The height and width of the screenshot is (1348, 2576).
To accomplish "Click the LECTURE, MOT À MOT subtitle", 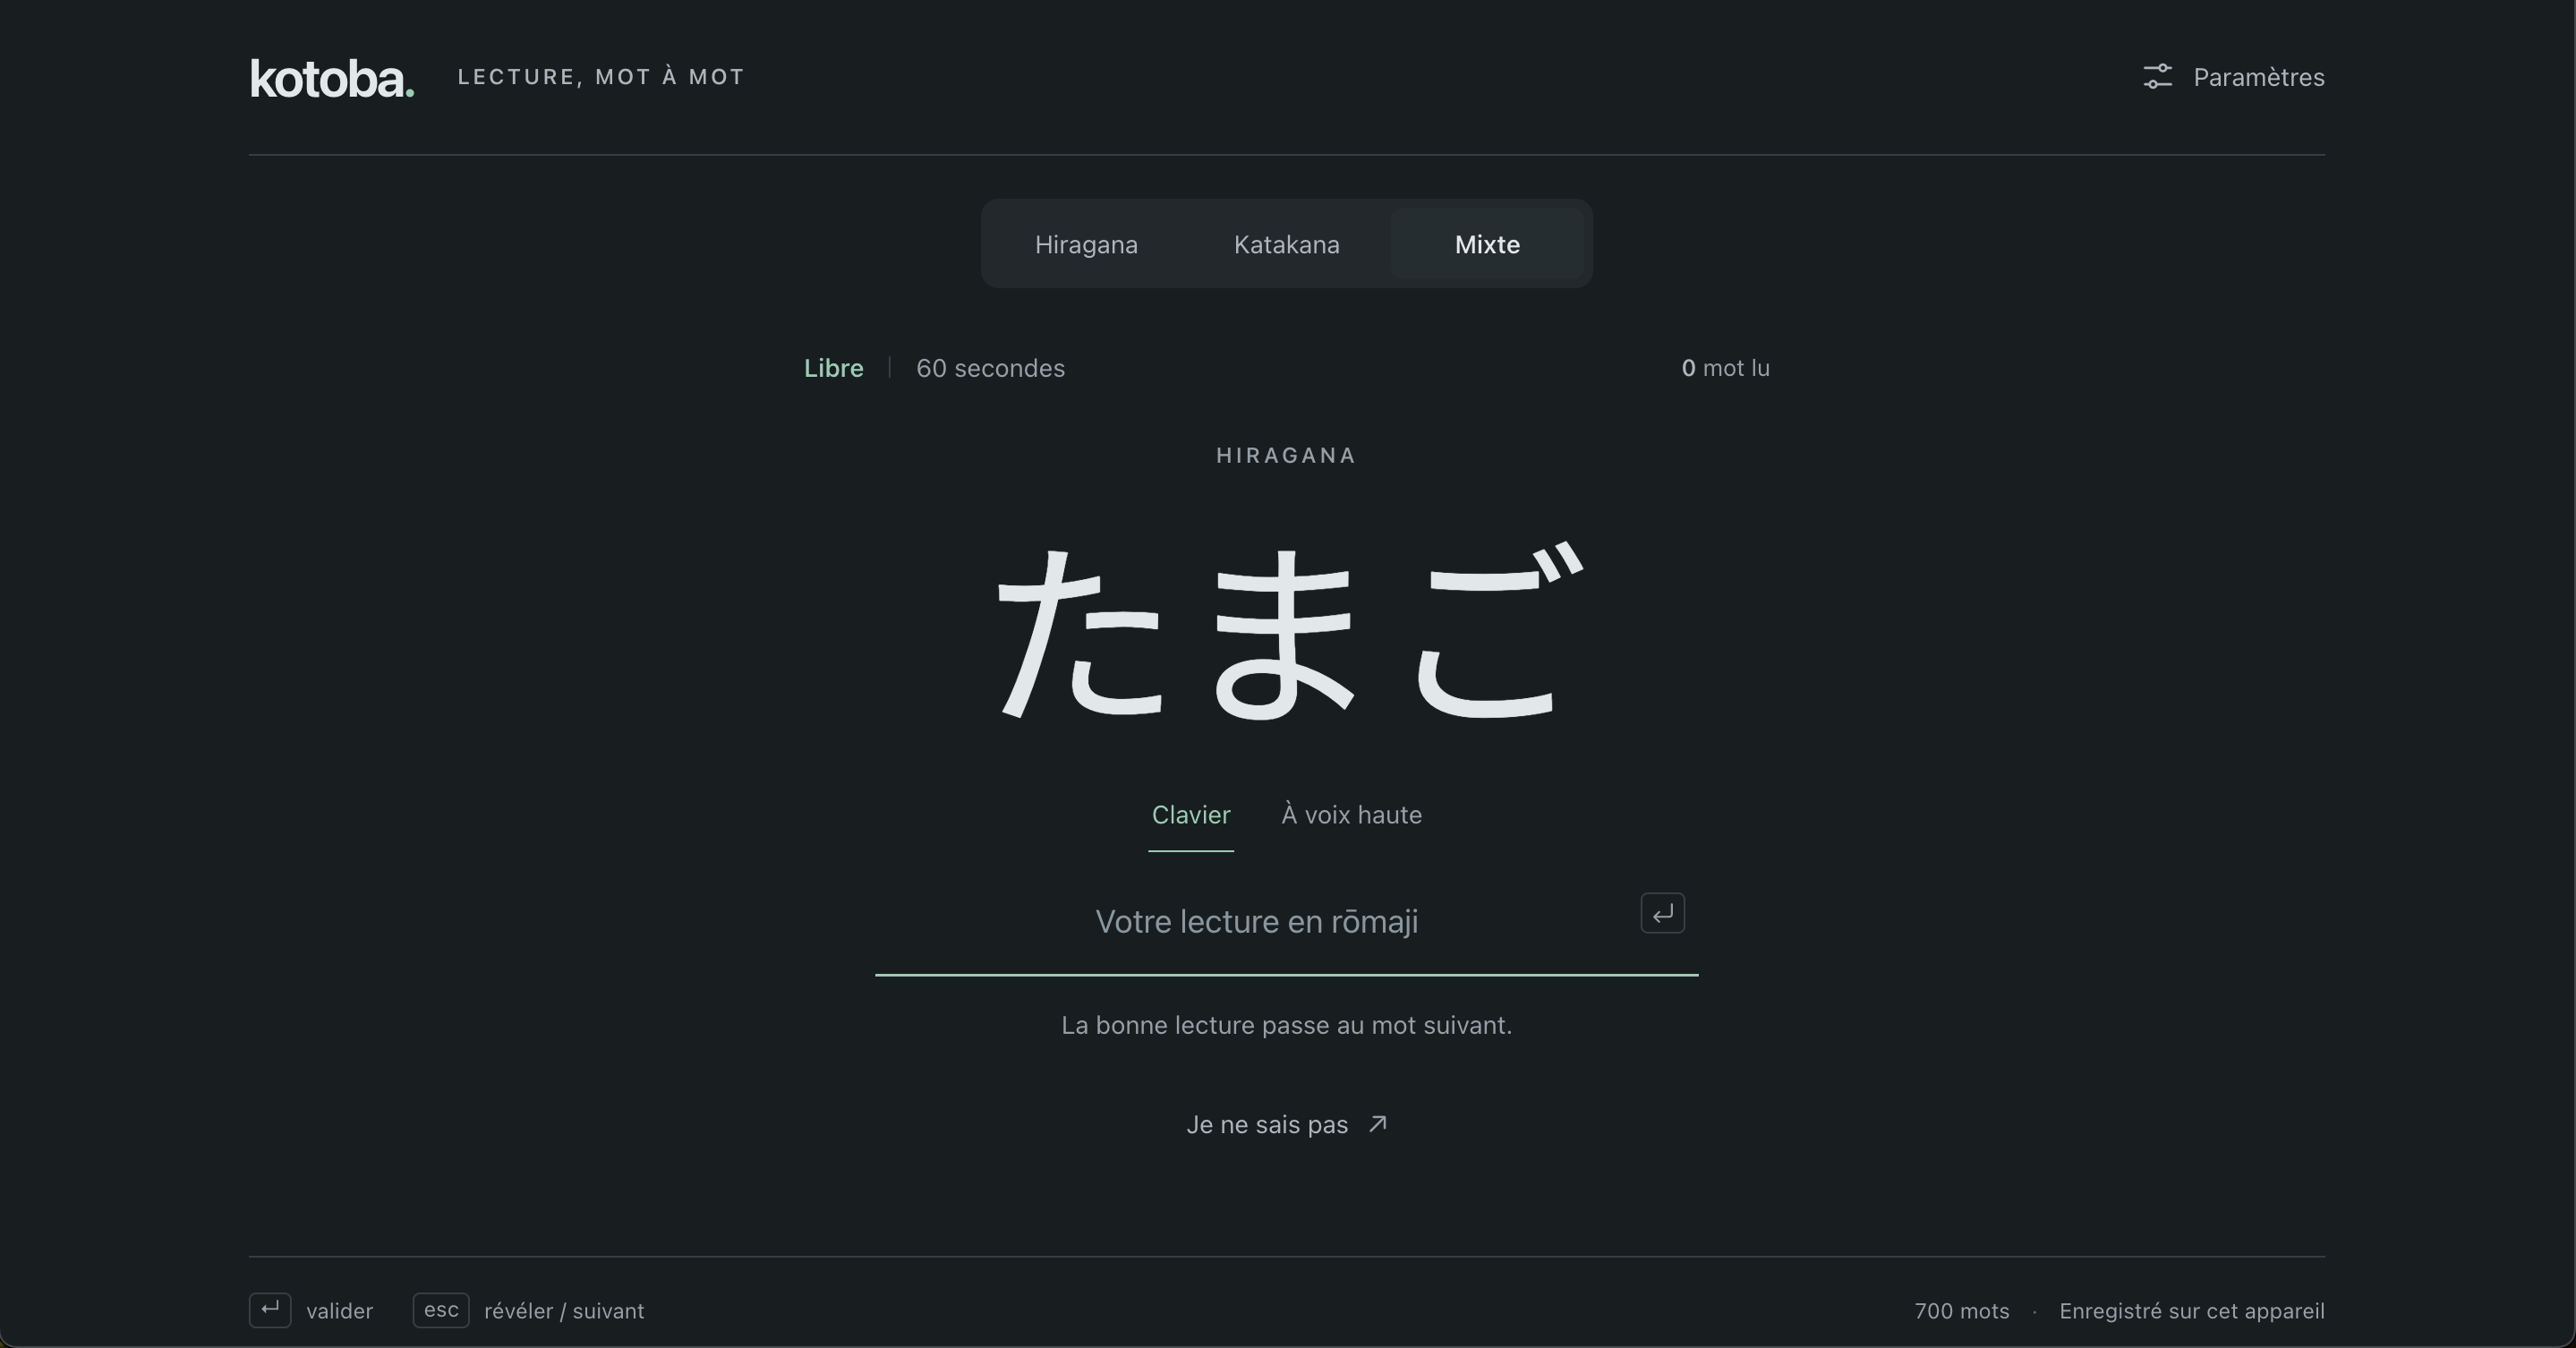I will click(x=601, y=77).
